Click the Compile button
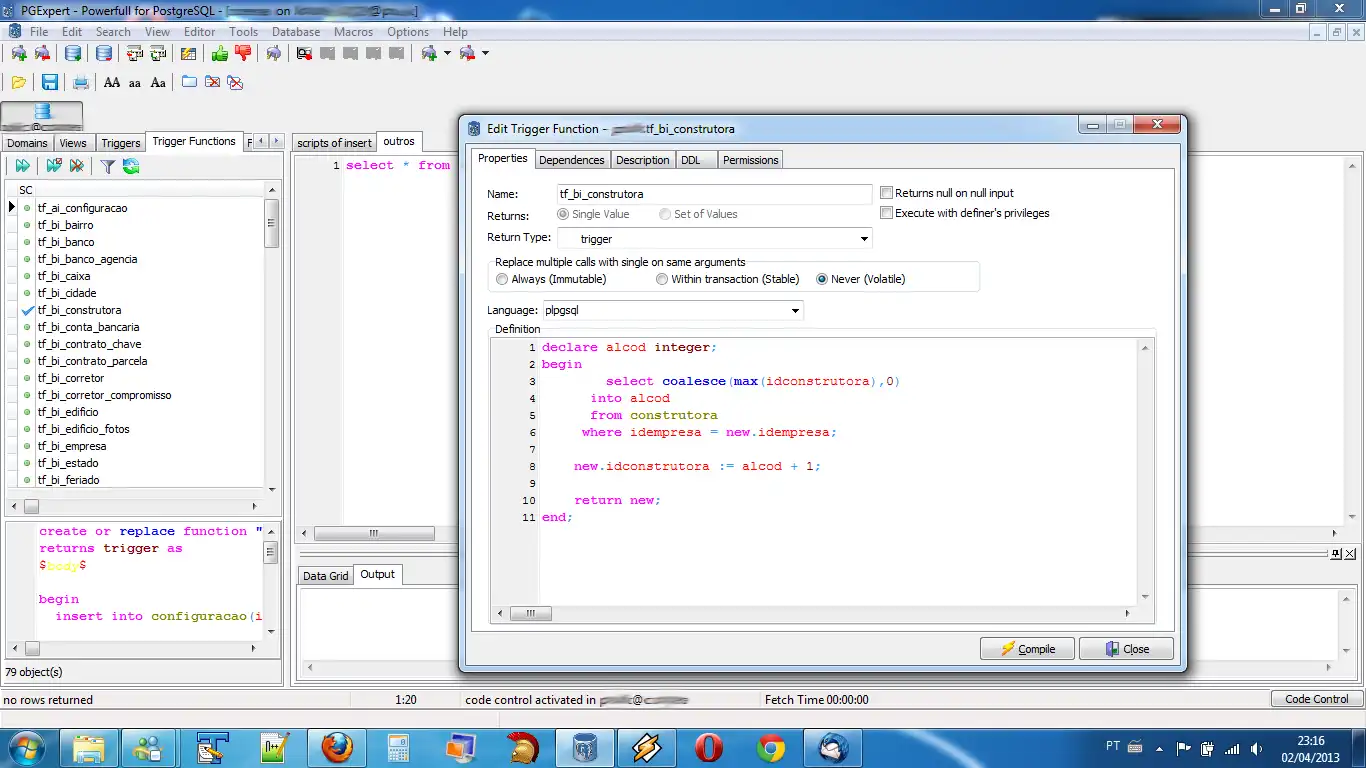Image resolution: width=1366 pixels, height=768 pixels. [x=1027, y=649]
